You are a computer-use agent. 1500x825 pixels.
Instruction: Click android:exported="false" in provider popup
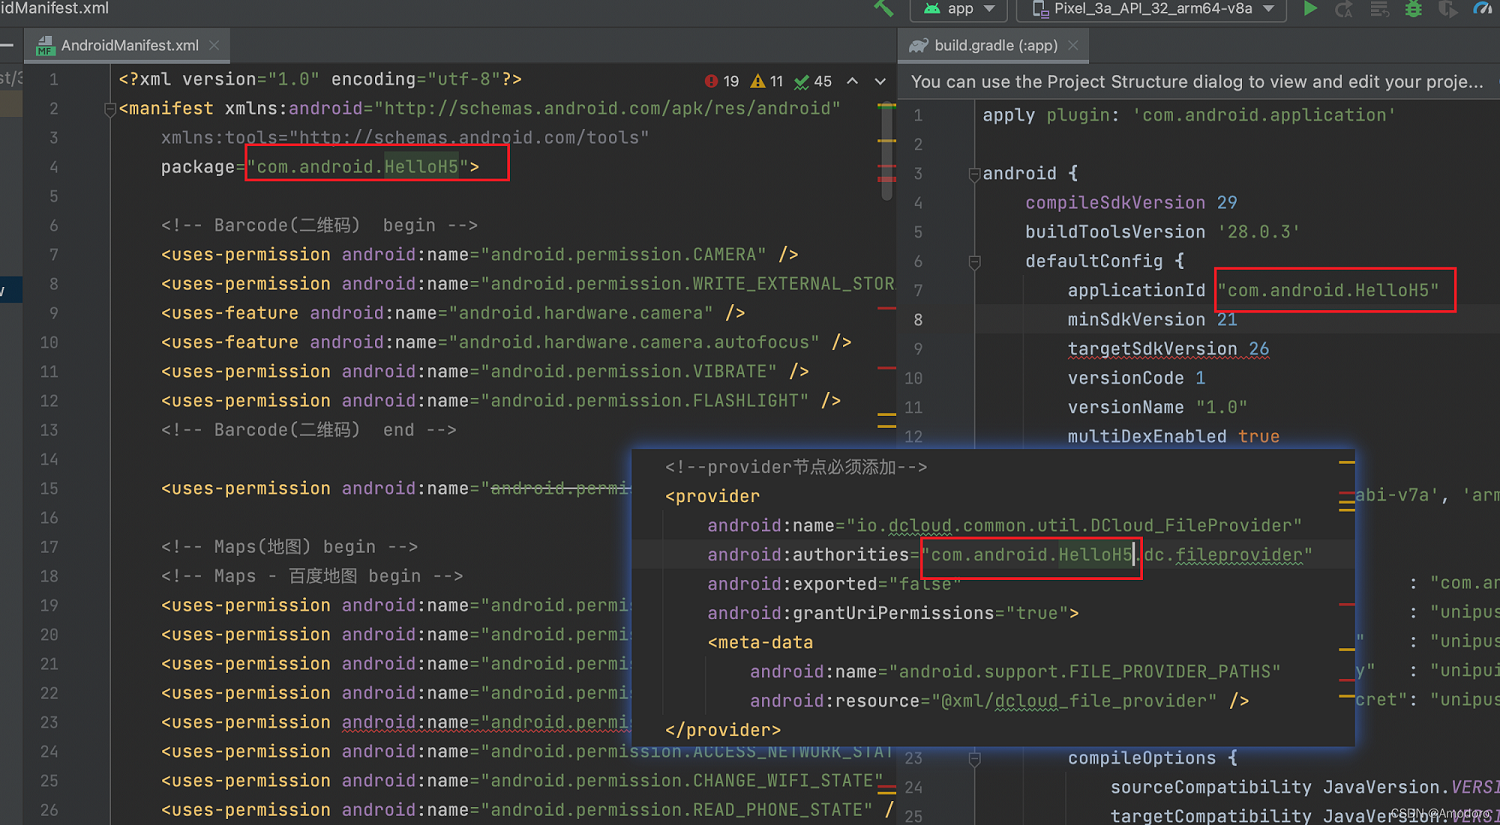click(x=834, y=584)
